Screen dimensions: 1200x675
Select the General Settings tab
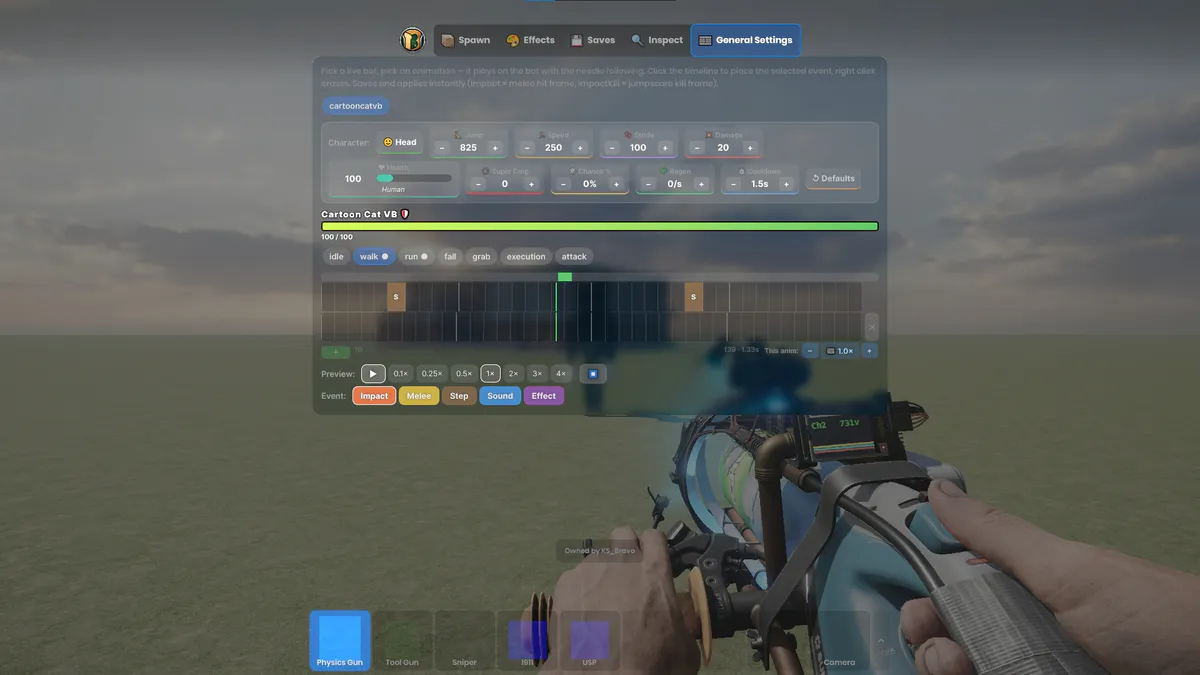745,40
